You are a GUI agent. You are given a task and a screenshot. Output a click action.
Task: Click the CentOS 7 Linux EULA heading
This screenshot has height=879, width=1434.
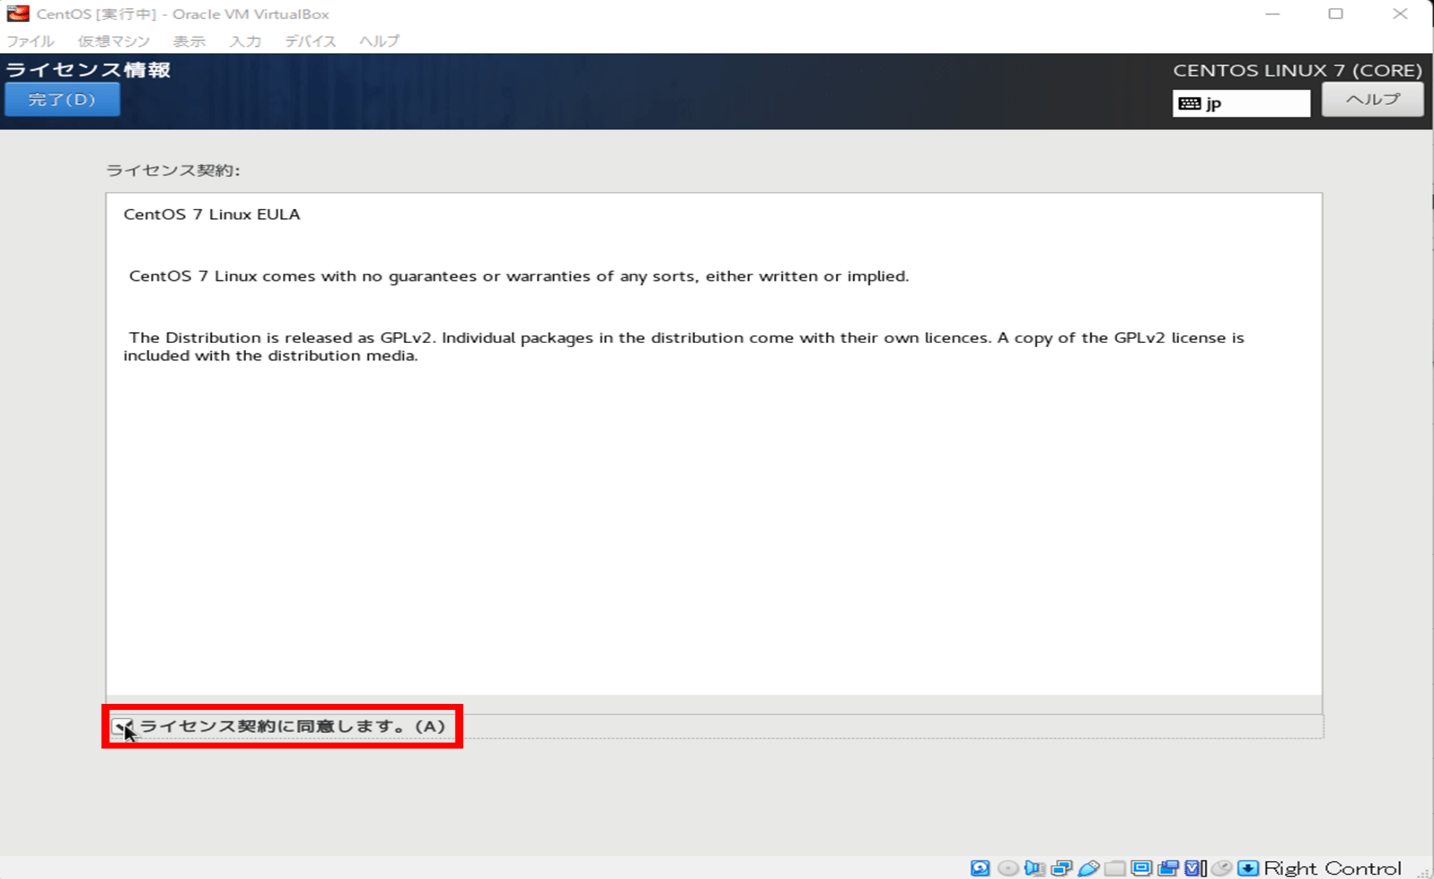pos(212,214)
